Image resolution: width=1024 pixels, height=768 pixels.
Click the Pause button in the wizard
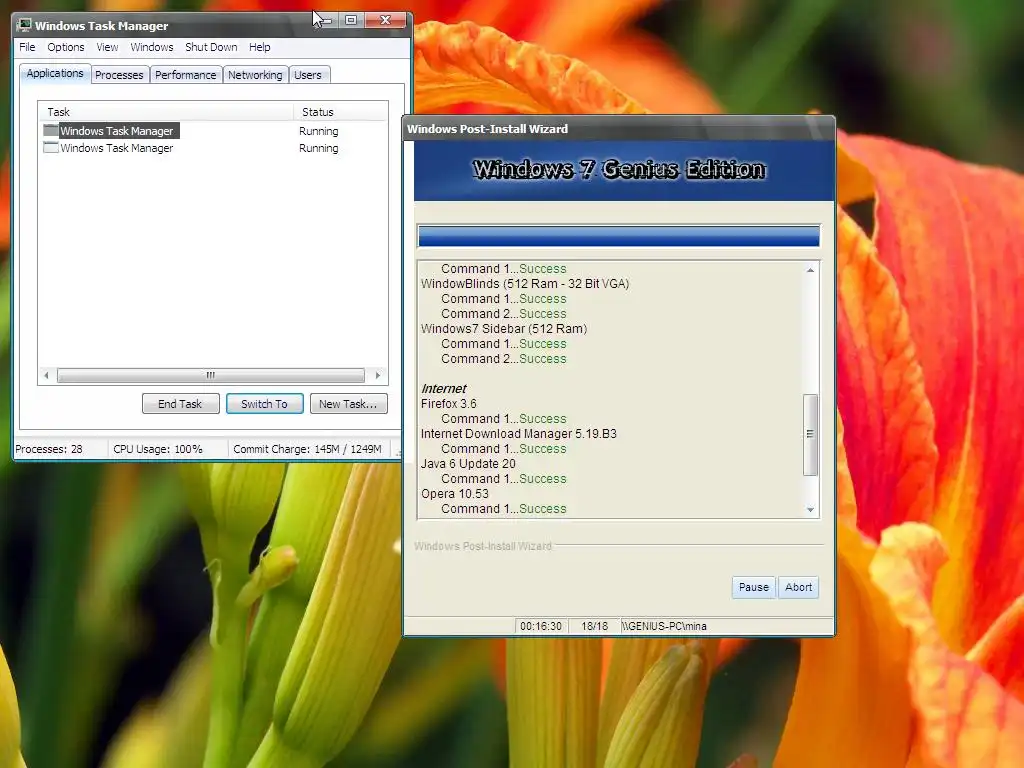[x=754, y=587]
